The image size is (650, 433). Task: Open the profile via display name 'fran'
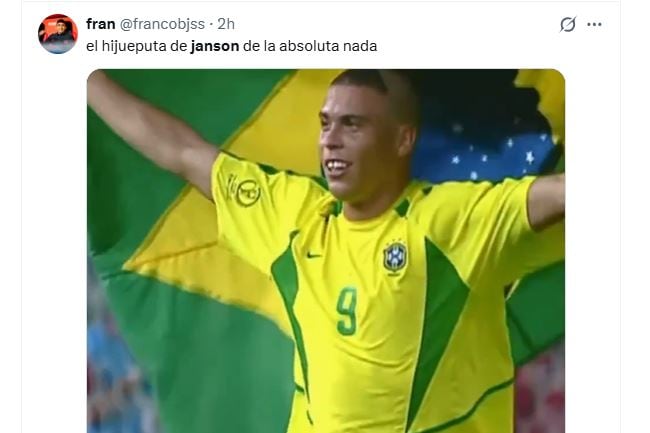(x=101, y=24)
